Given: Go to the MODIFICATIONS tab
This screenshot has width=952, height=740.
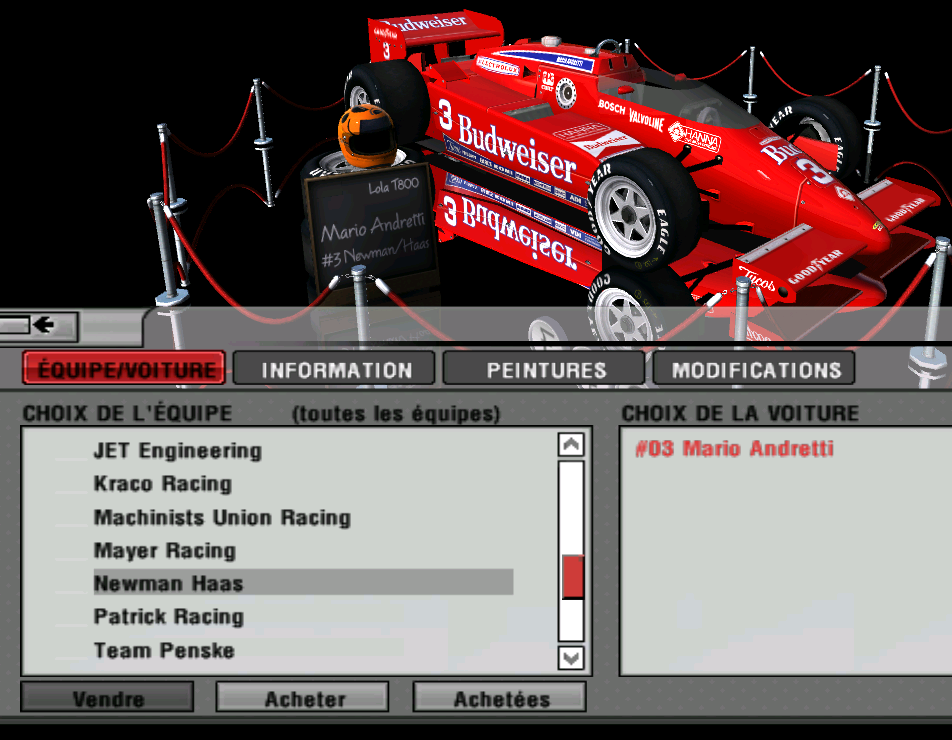Looking at the screenshot, I should tap(754, 368).
